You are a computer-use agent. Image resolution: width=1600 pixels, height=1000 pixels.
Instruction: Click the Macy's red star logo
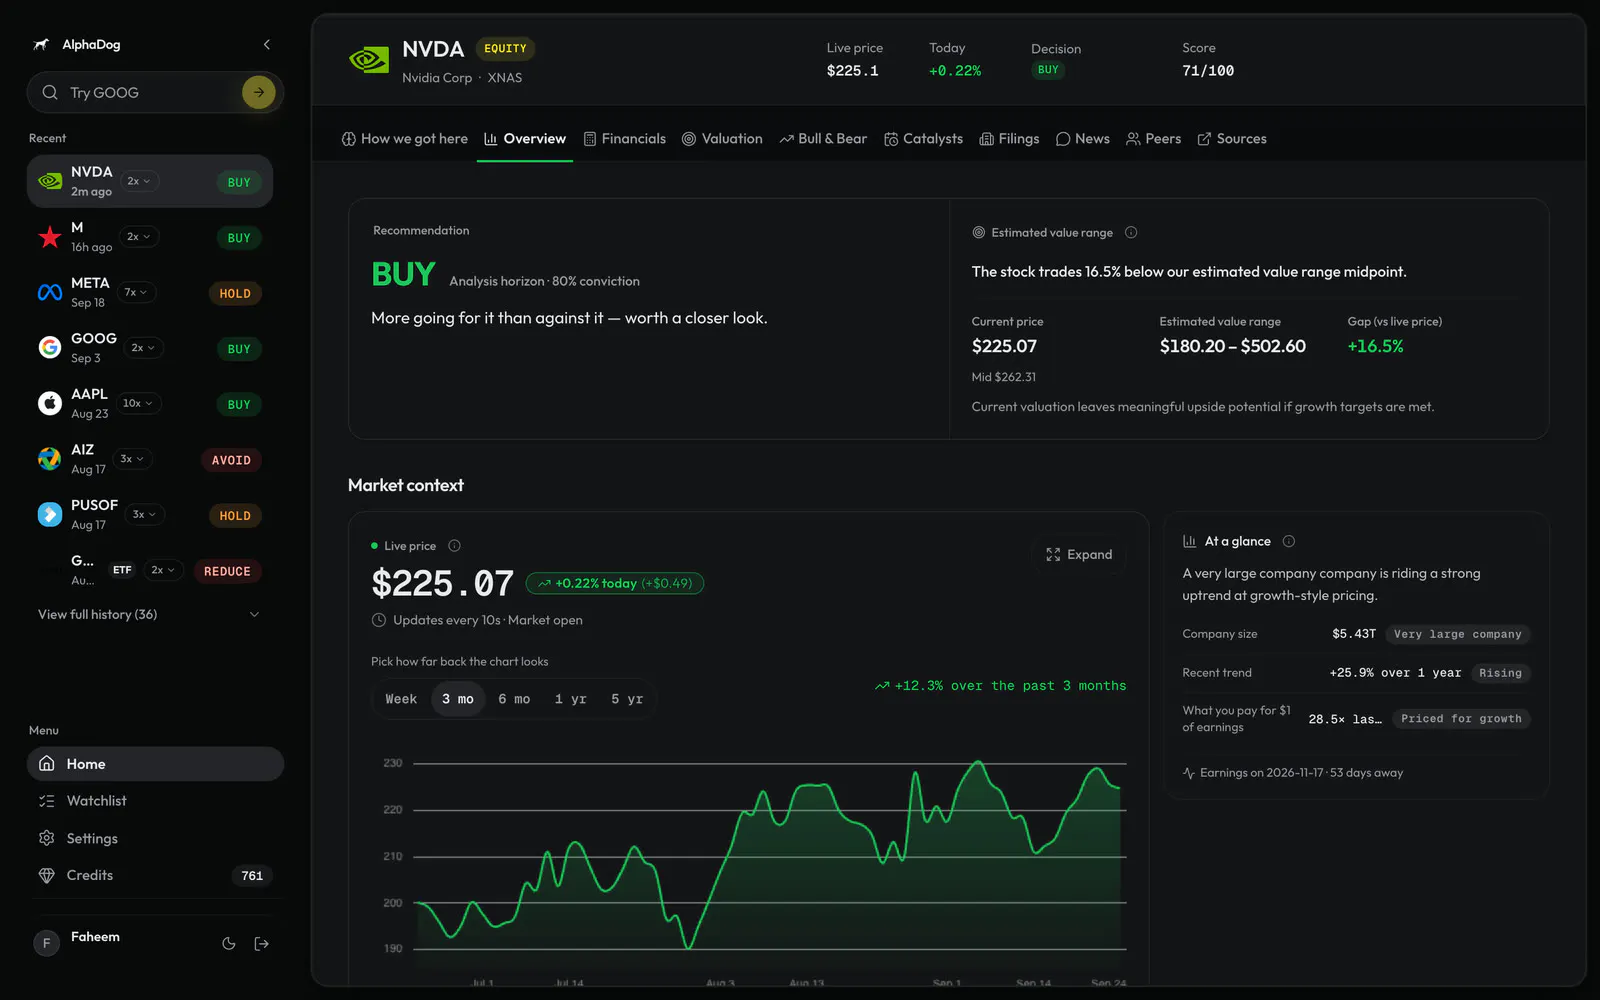pos(50,237)
